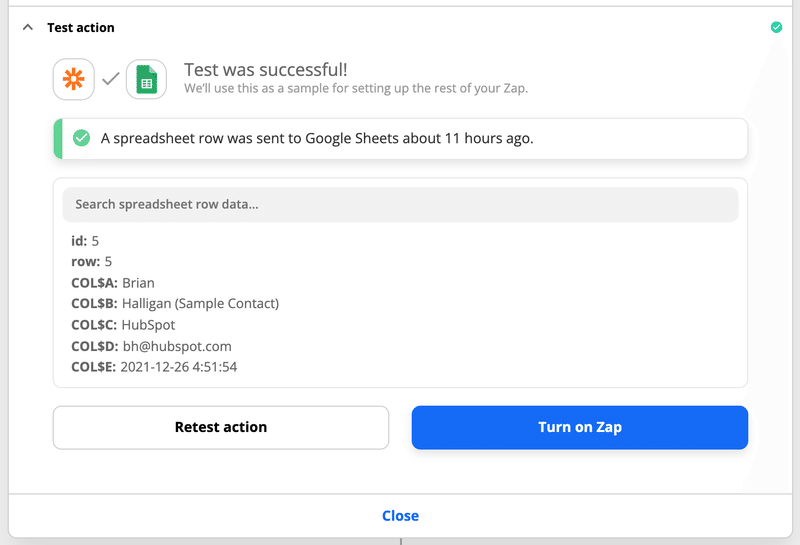
Task: Select the COL$A Brian value
Action: (138, 283)
